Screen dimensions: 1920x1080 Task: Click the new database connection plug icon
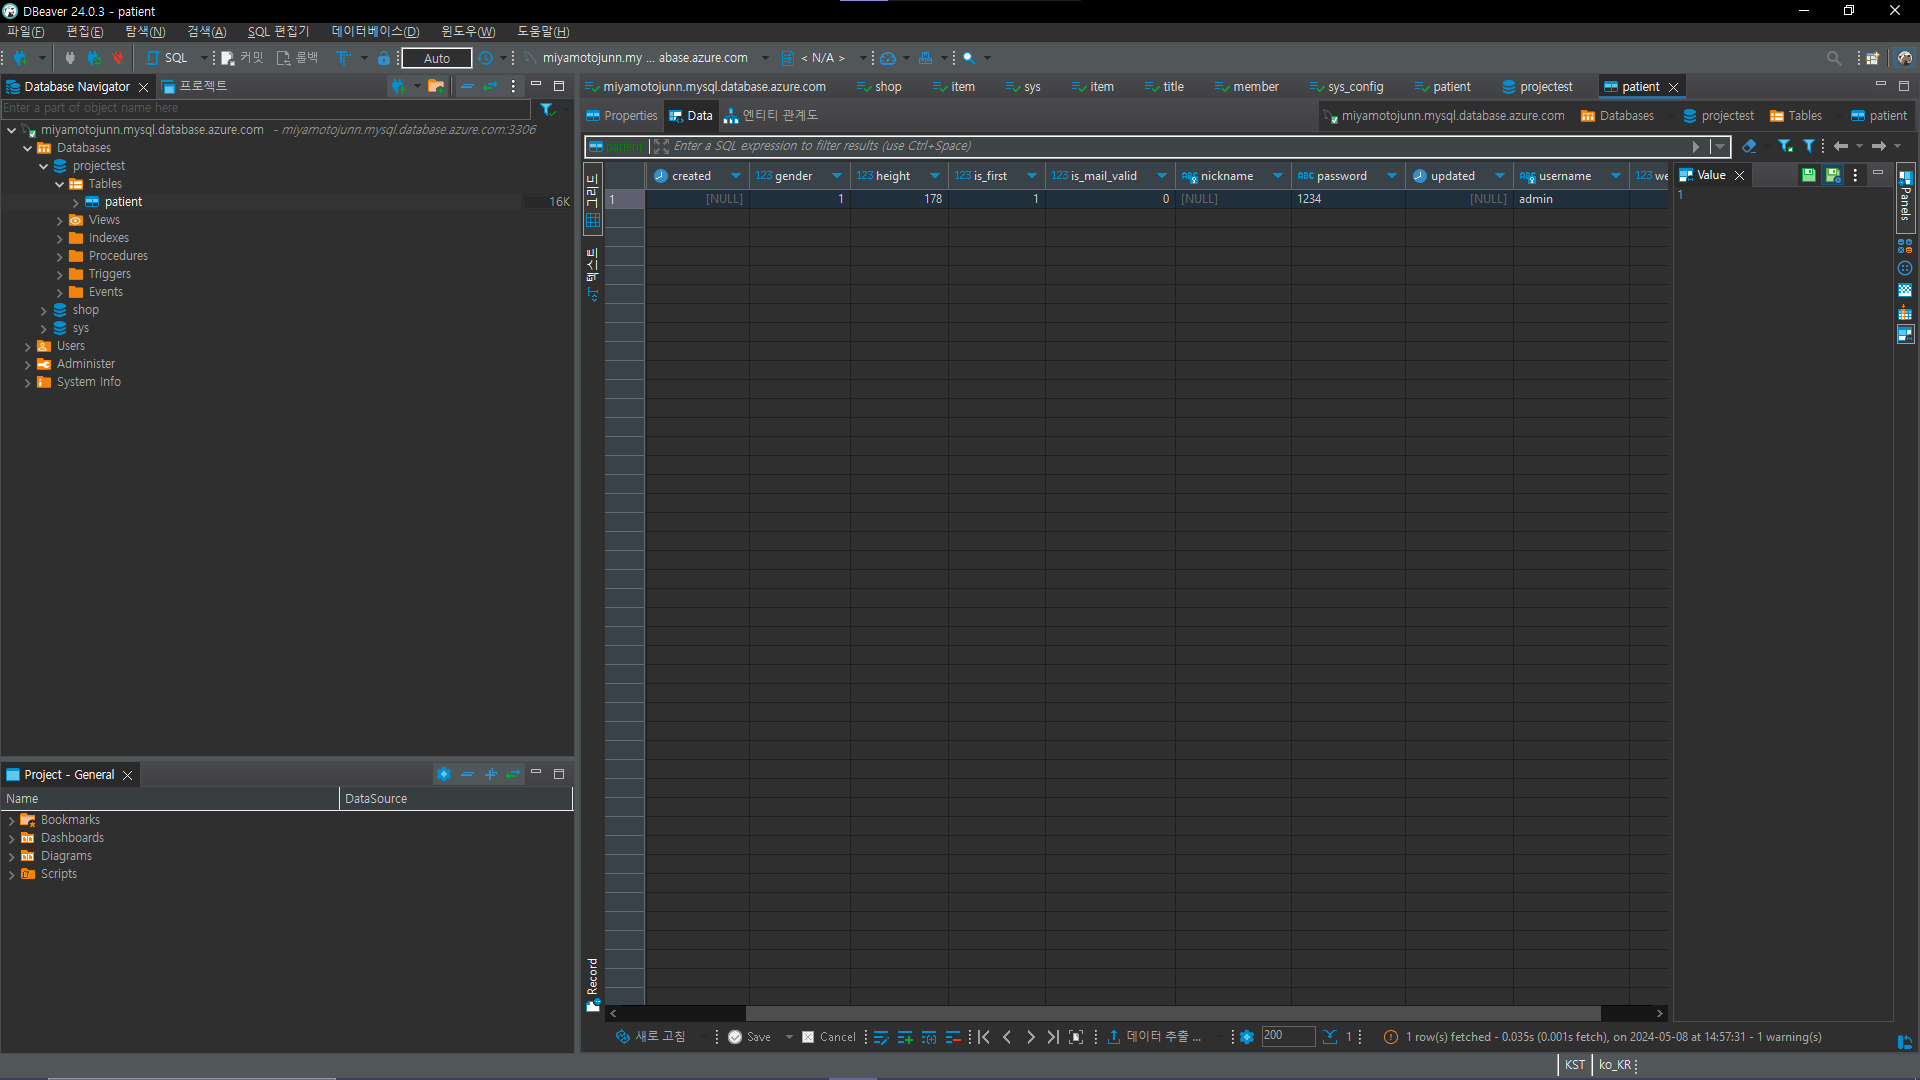pos(20,58)
